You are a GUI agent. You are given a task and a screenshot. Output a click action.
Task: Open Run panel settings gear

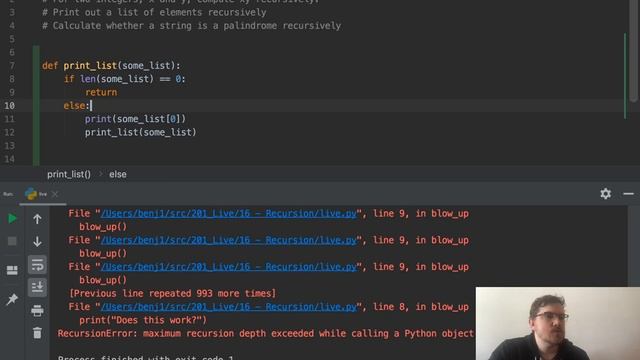pyautogui.click(x=606, y=193)
